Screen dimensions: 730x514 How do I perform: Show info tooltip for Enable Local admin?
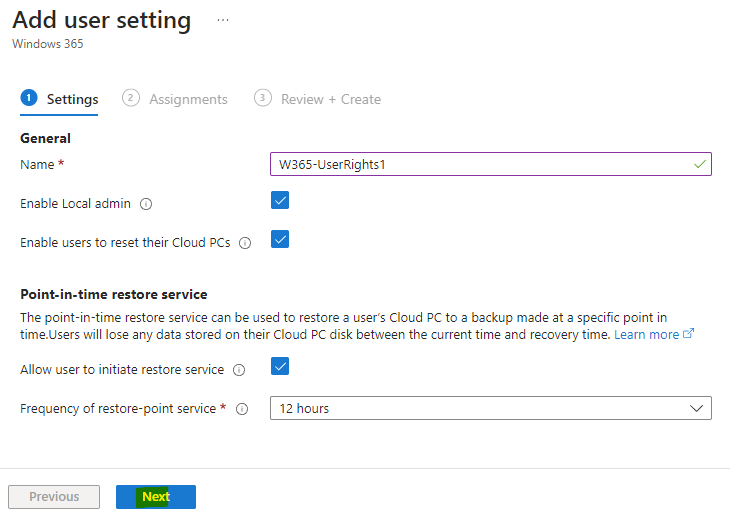(x=146, y=204)
